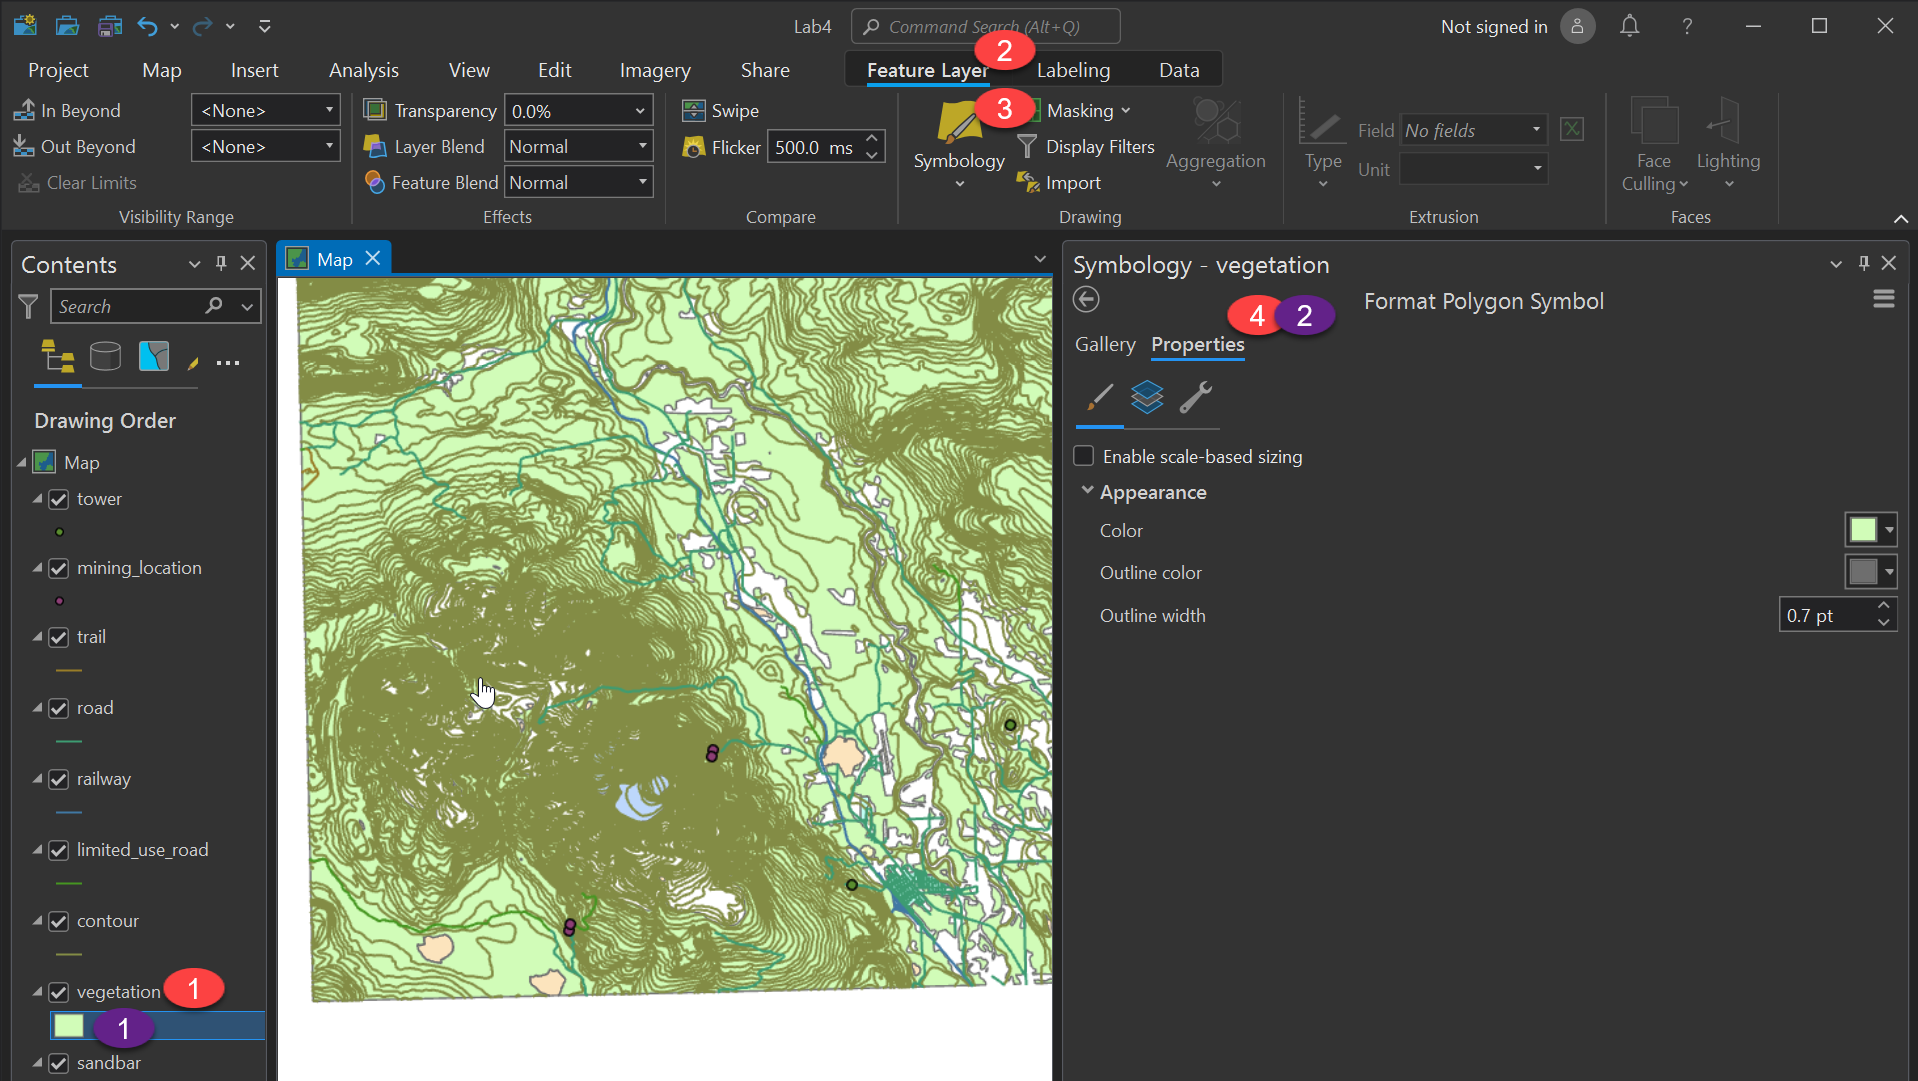Image resolution: width=1918 pixels, height=1081 pixels.
Task: Uncheck the railway layer checkbox
Action: [59, 779]
